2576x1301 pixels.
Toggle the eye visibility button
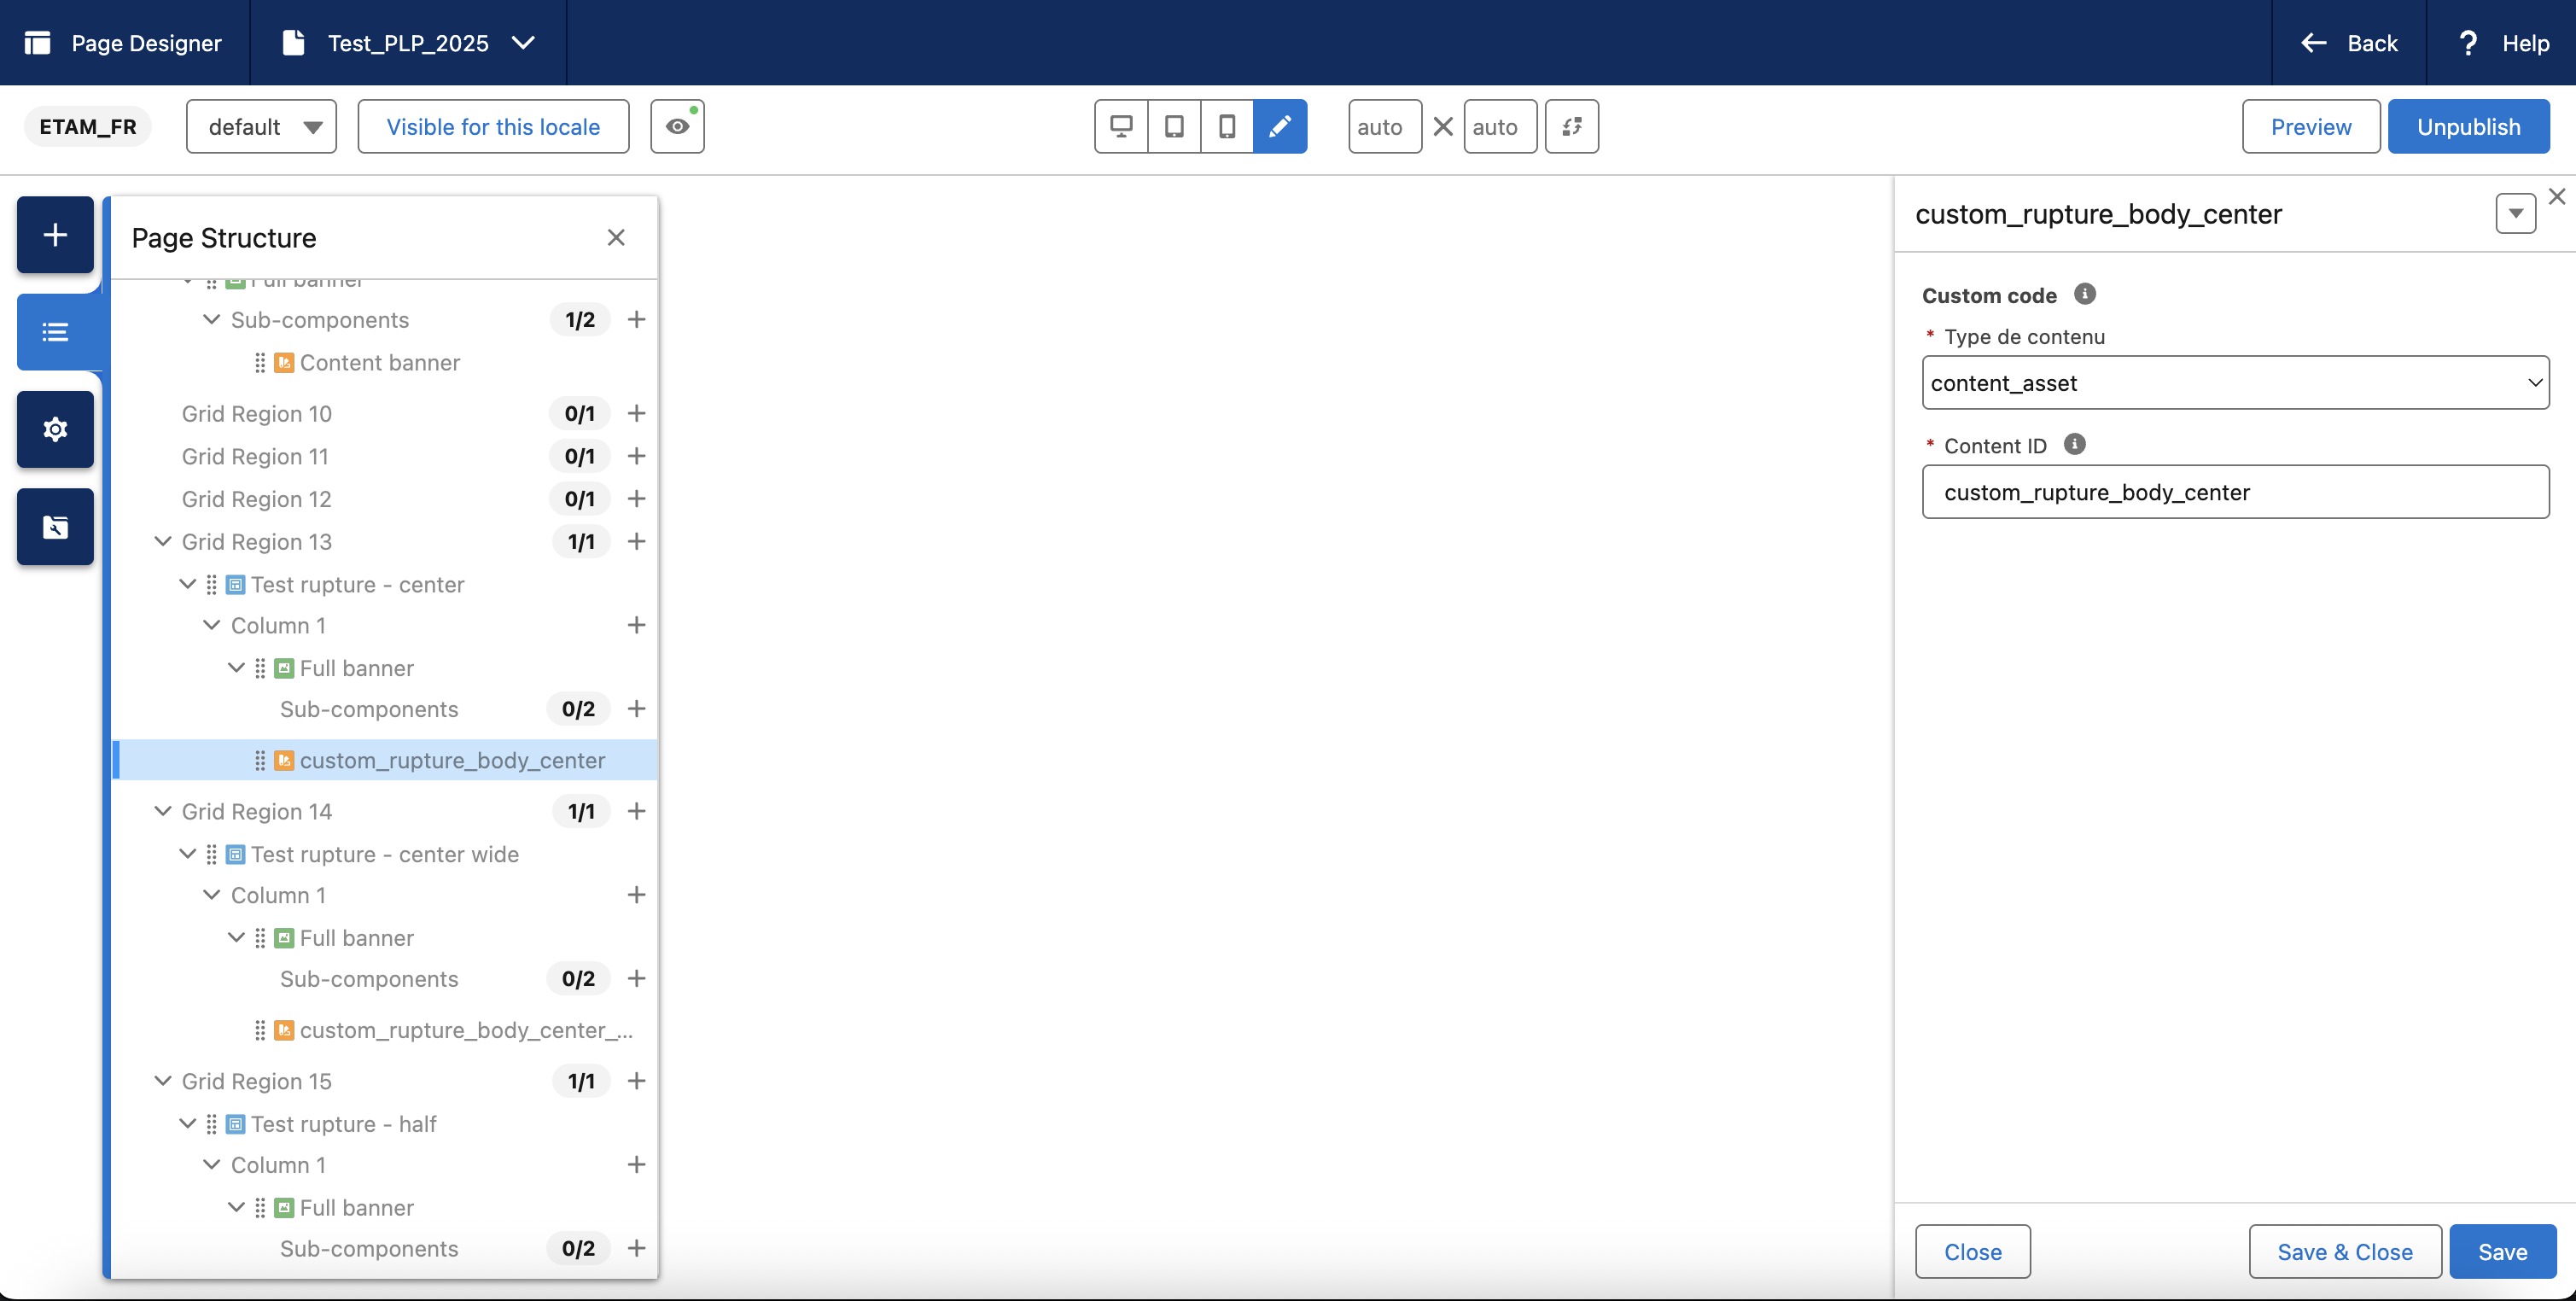point(677,126)
